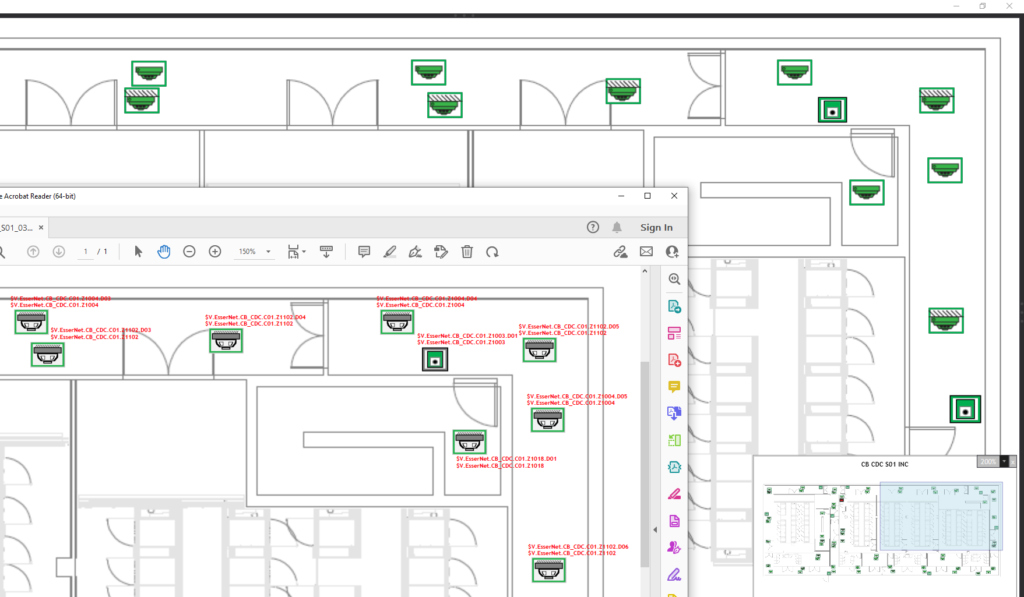Open the Help question mark icon
1024x597 pixels.
click(592, 227)
